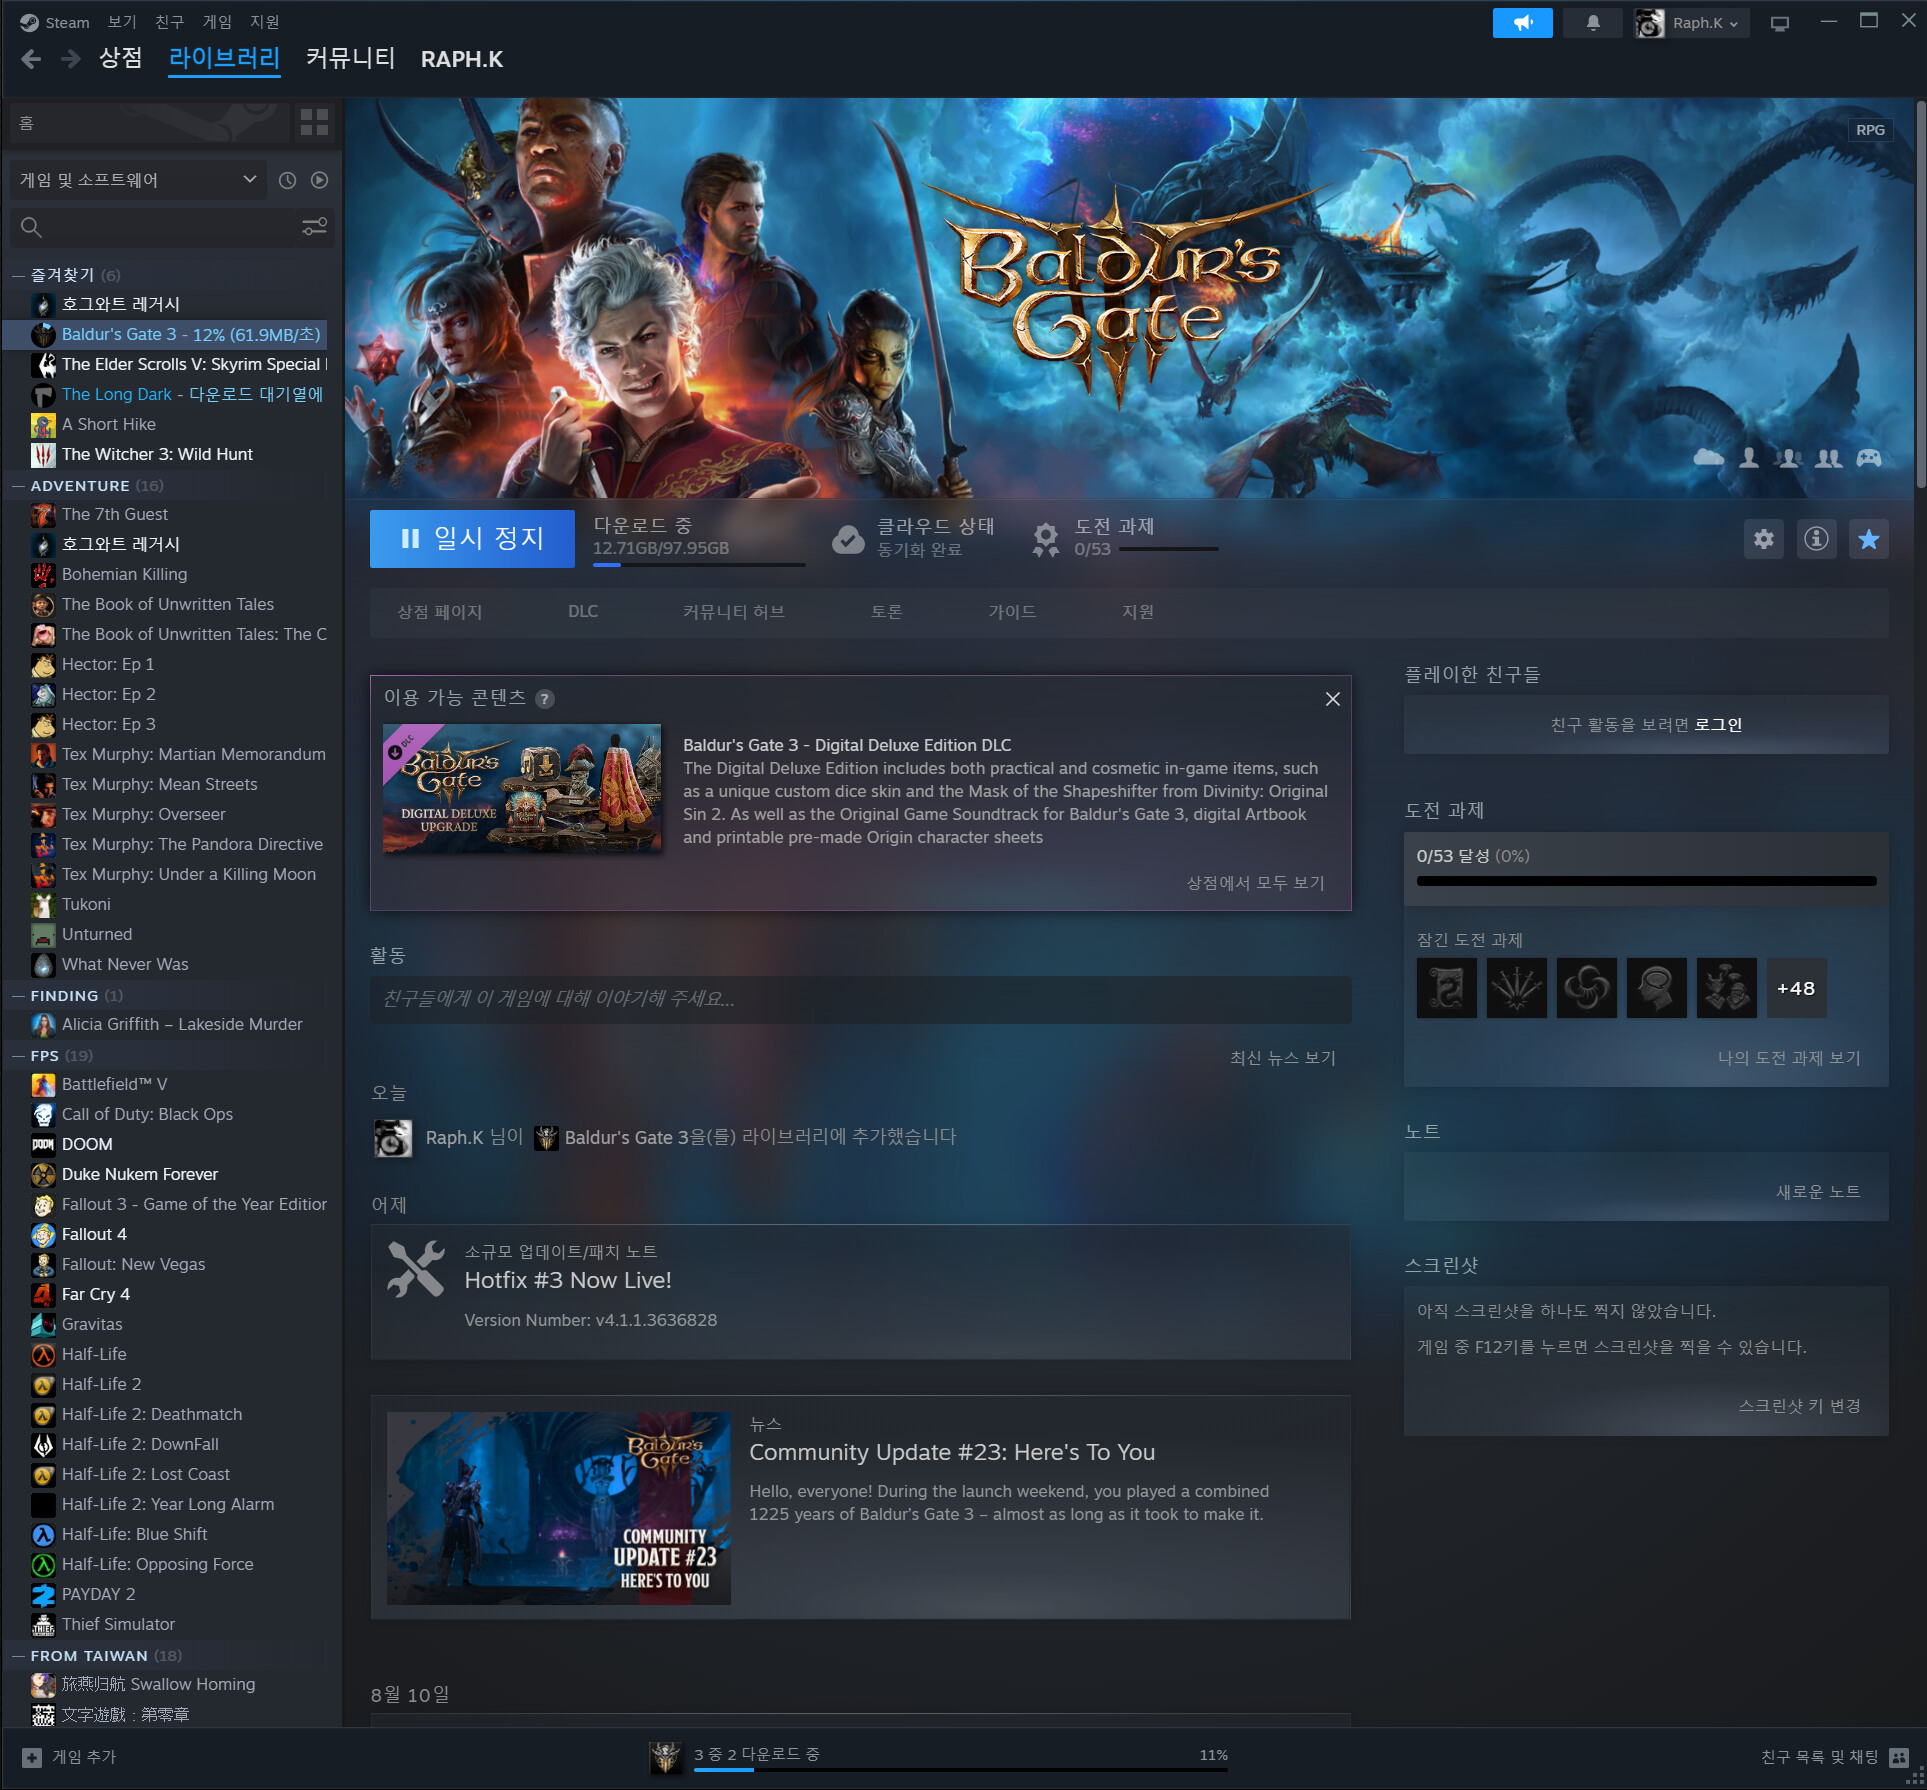The height and width of the screenshot is (1790, 1927).
Task: Open advanced filter options icon
Action: tap(314, 227)
